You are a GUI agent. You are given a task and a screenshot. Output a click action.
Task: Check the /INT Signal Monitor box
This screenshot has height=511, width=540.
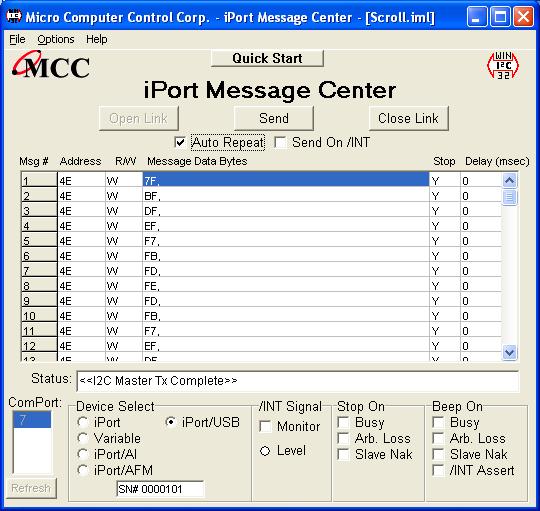pos(265,426)
